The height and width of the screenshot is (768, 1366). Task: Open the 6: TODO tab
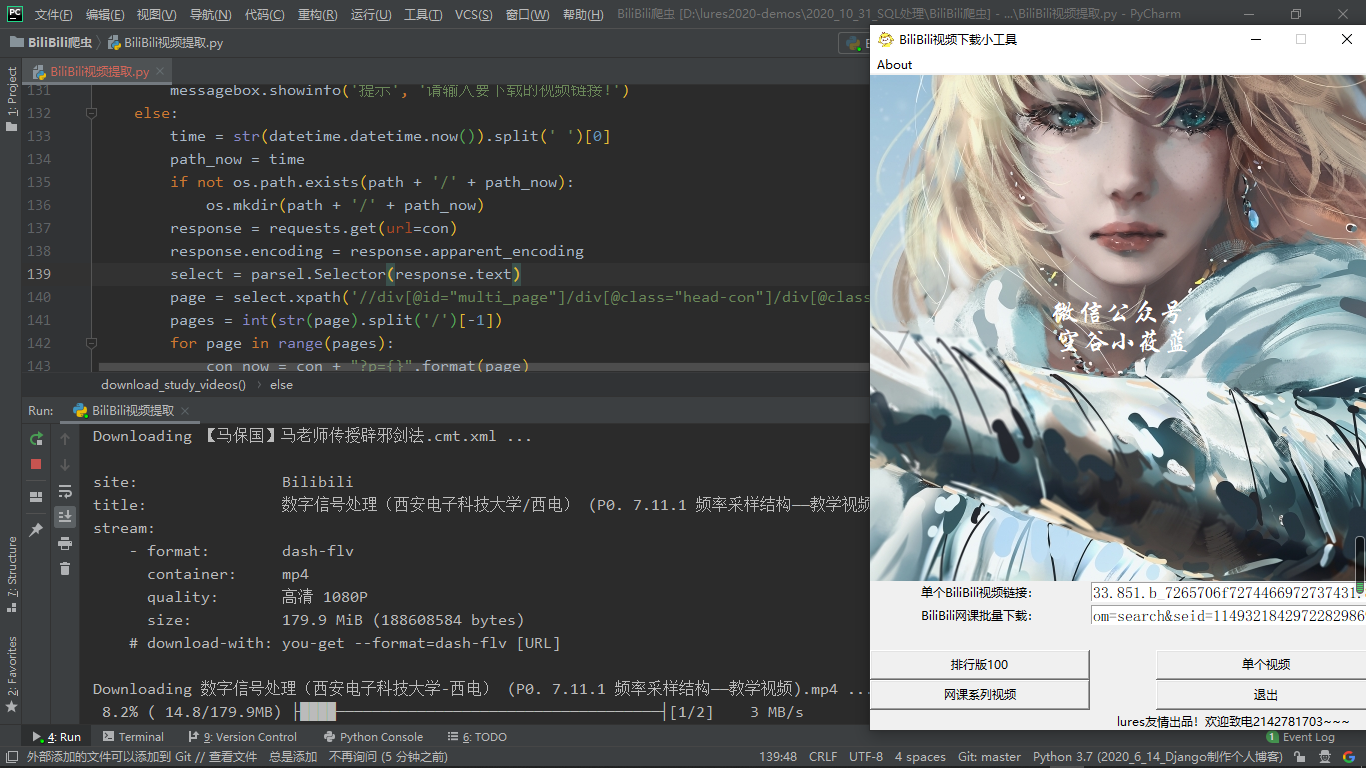click(x=477, y=737)
